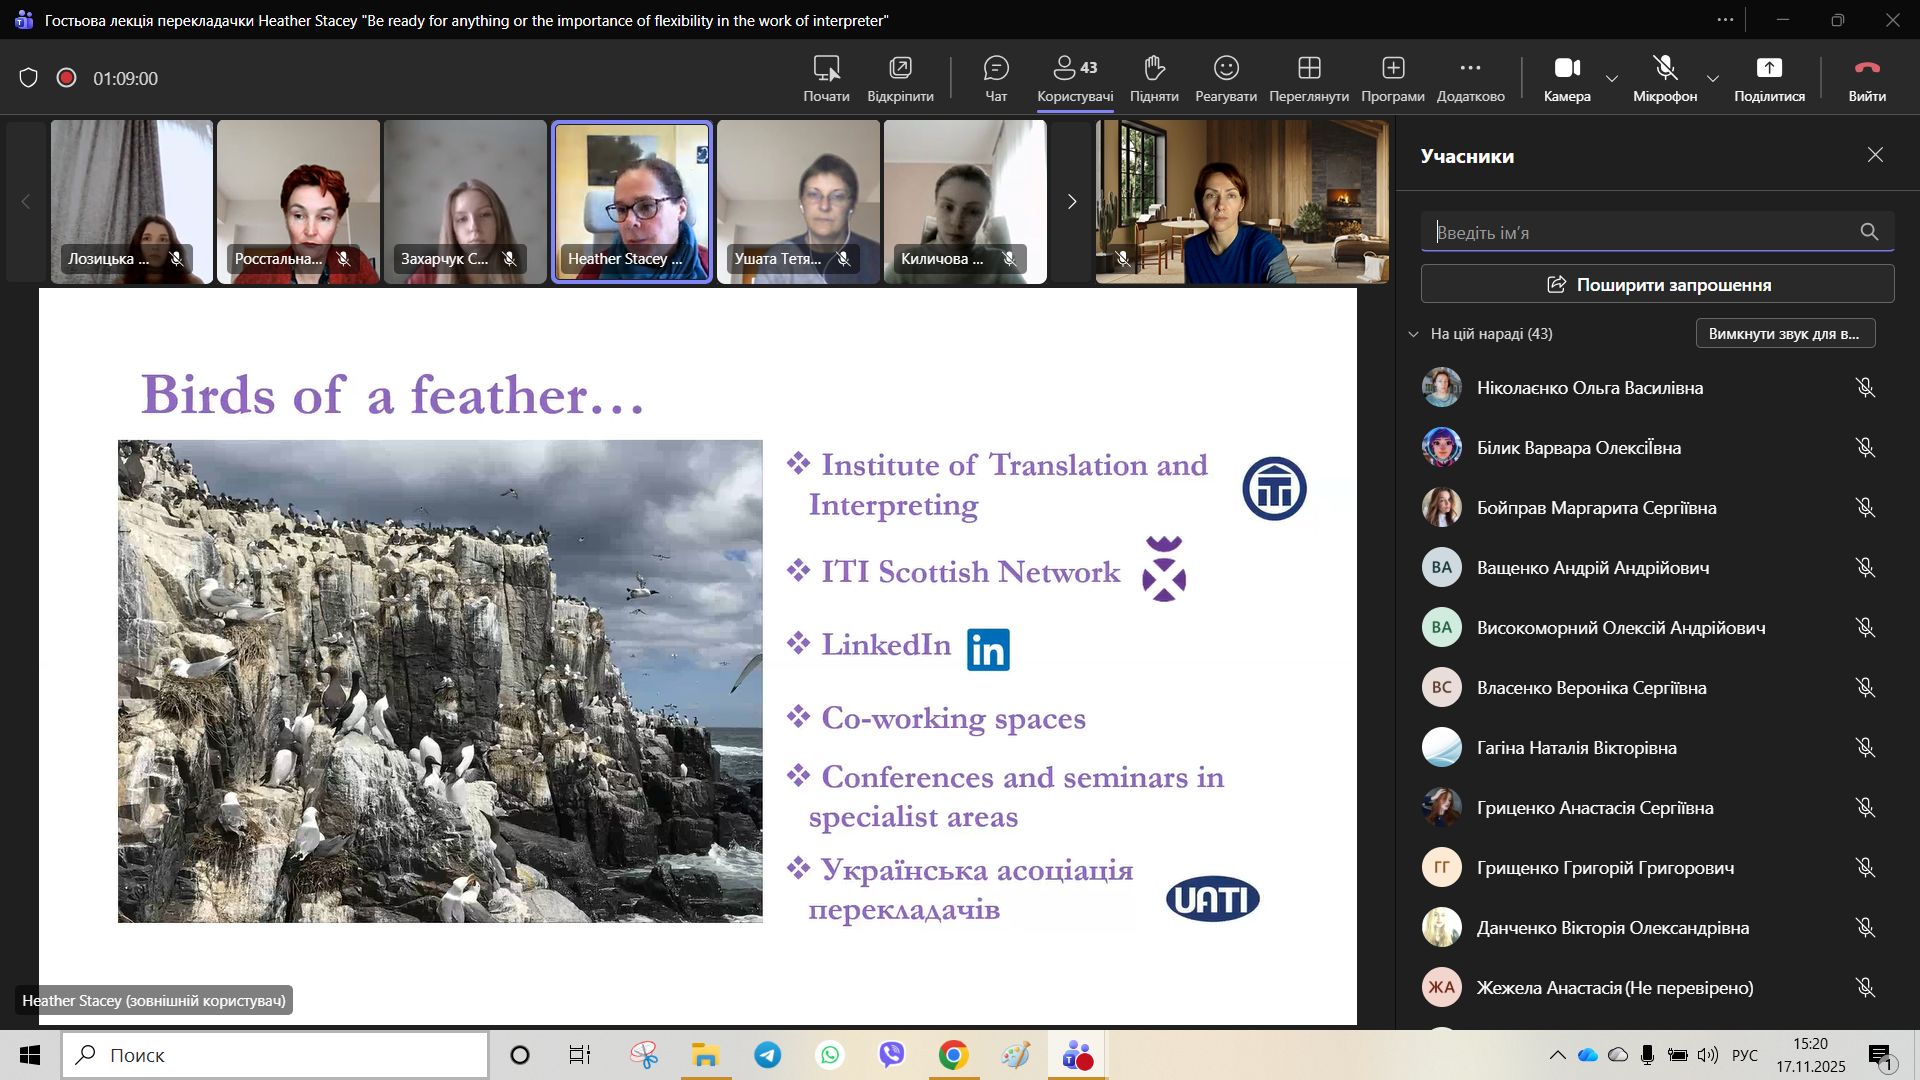1920x1080 pixels.
Task: Toggle mute icon for Ніколаєнко Ольга Василівна
Action: tap(1865, 388)
